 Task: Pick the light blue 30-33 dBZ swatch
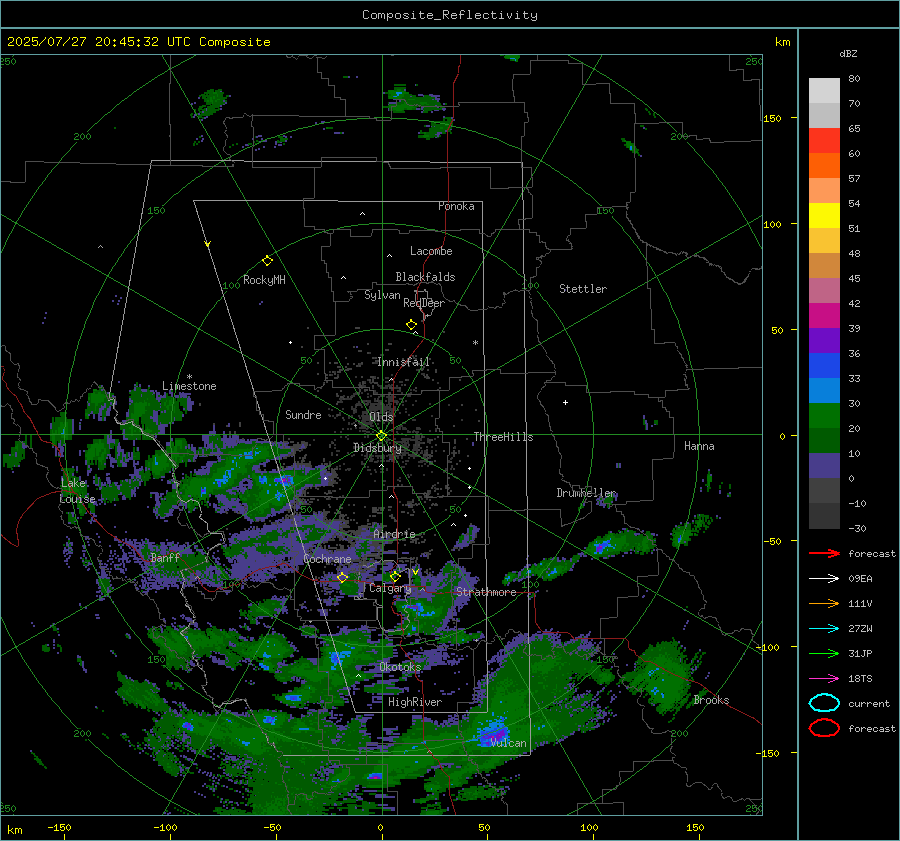point(824,391)
